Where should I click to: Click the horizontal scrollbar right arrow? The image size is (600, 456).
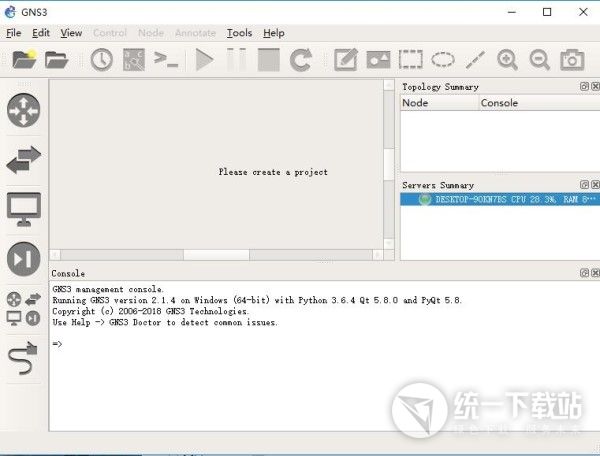click(x=377, y=255)
